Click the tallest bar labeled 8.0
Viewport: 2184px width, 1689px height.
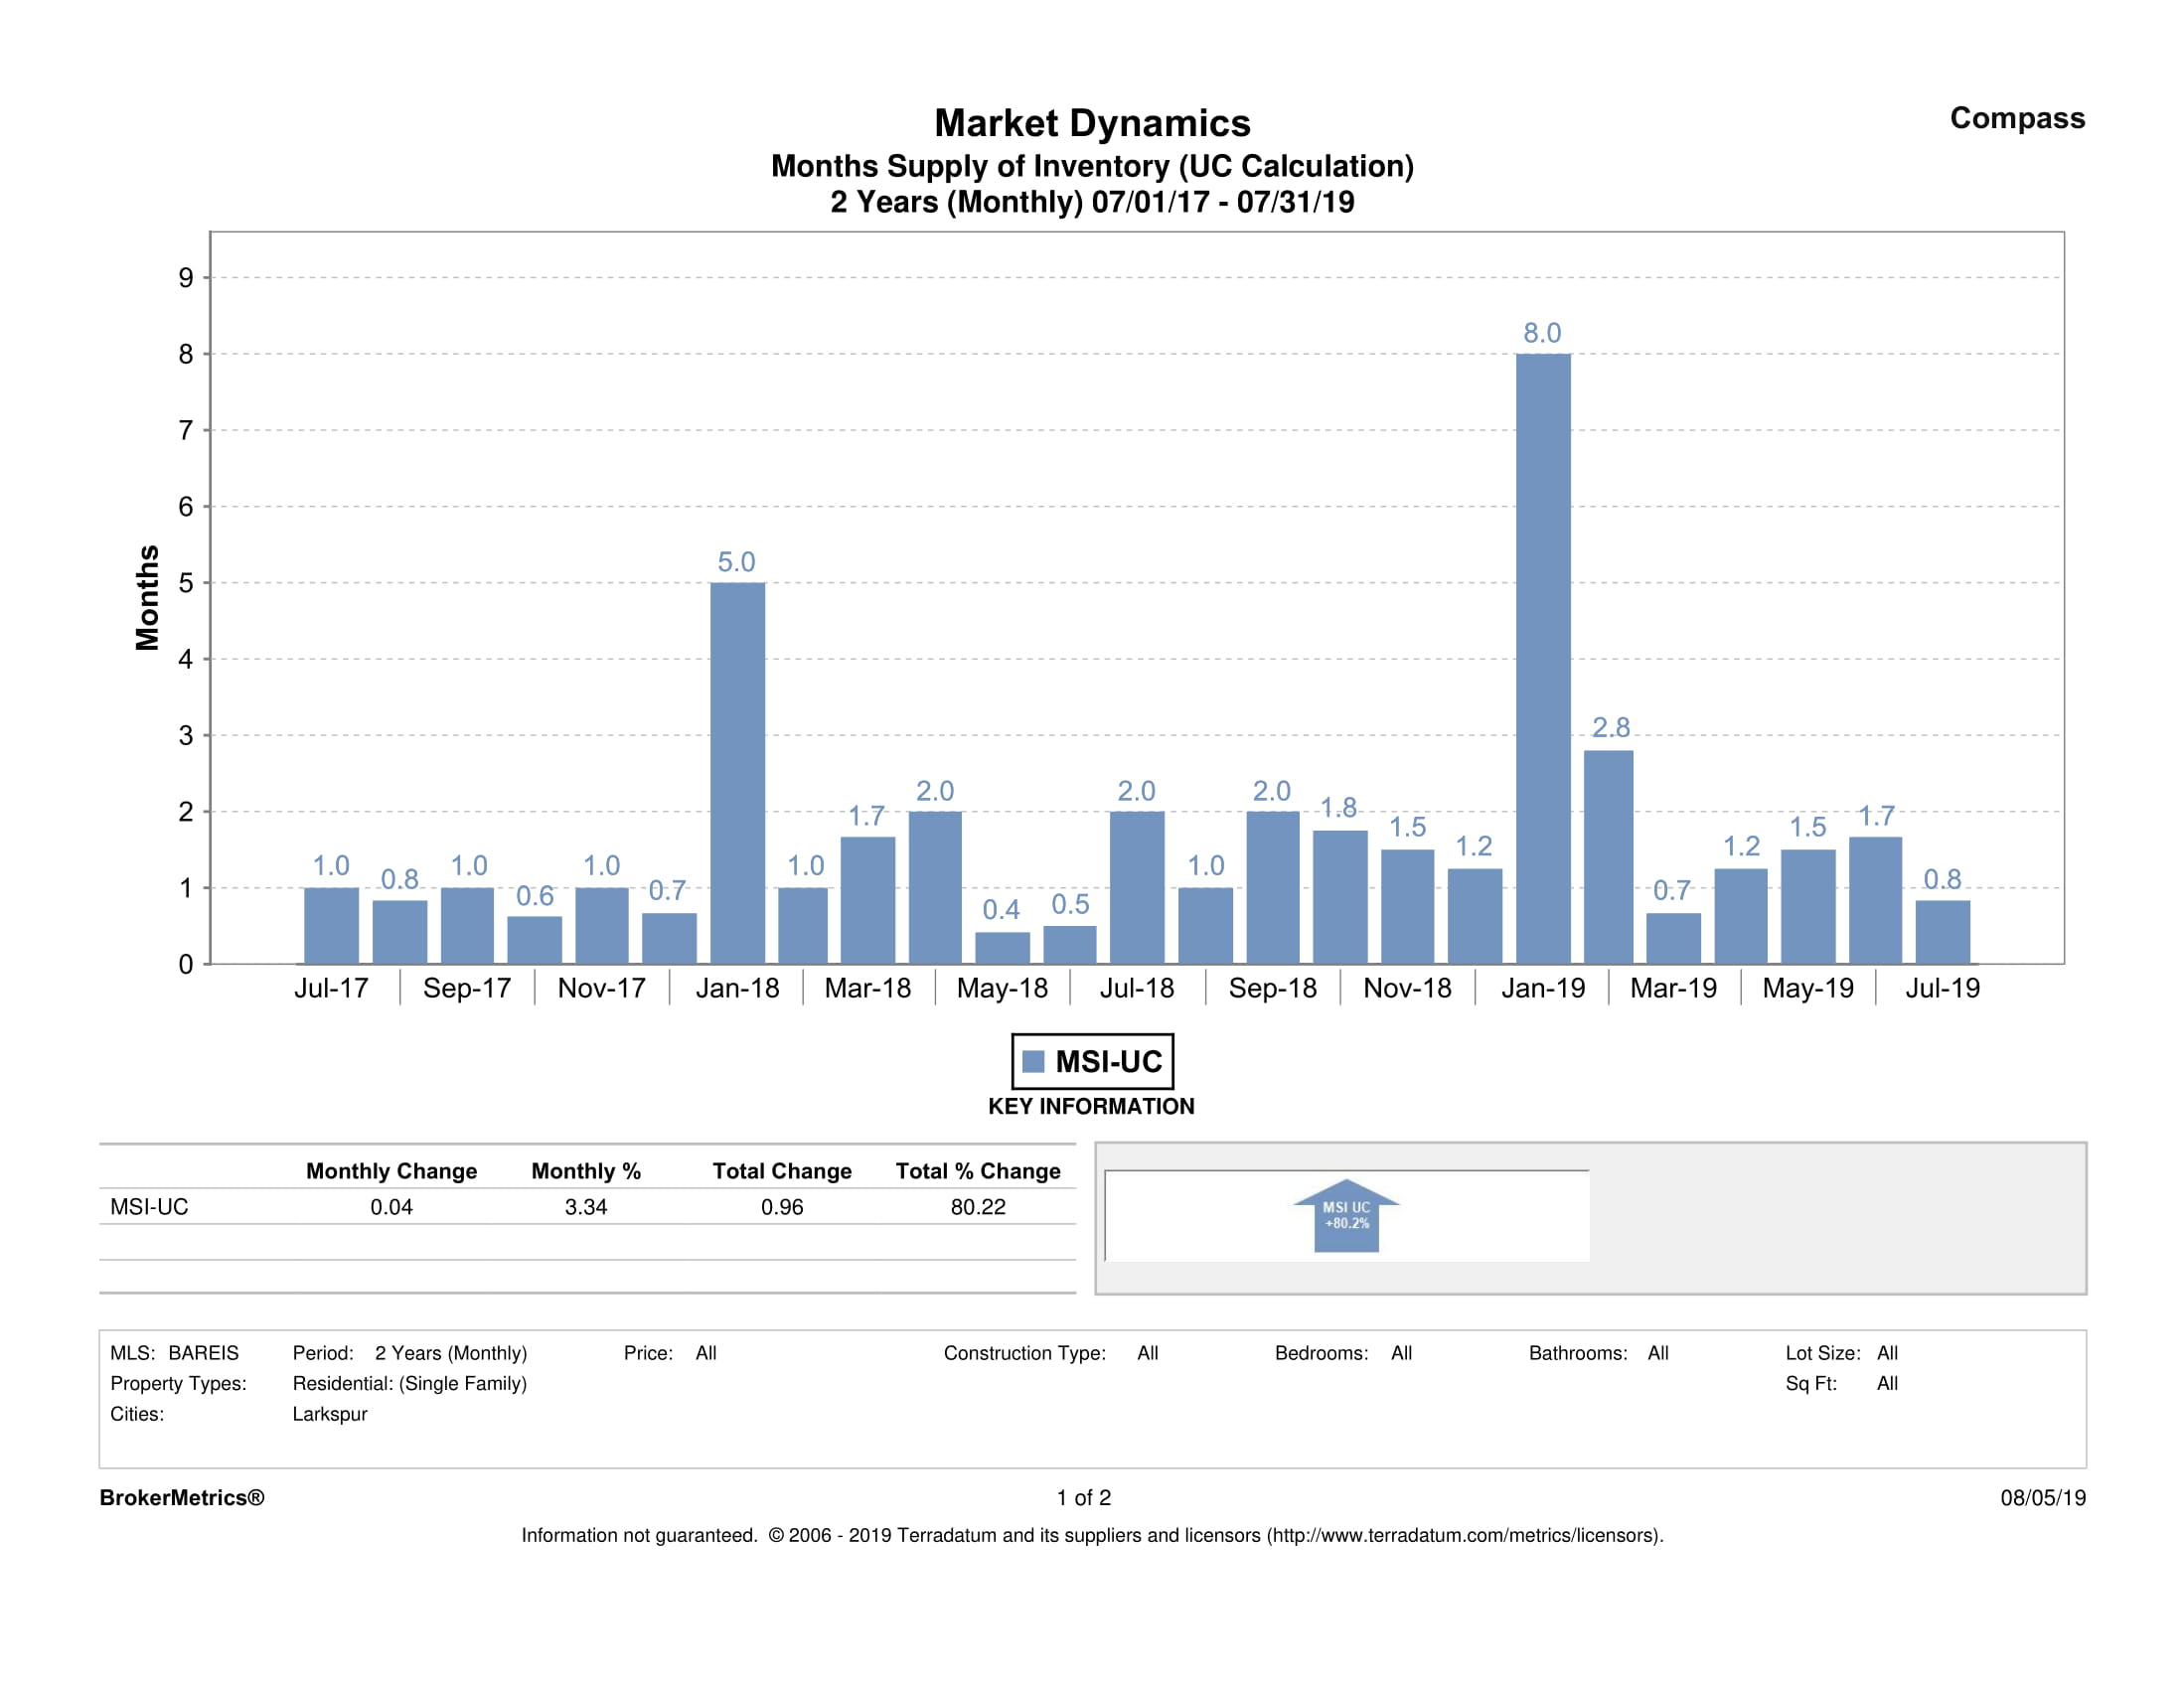(1542, 660)
